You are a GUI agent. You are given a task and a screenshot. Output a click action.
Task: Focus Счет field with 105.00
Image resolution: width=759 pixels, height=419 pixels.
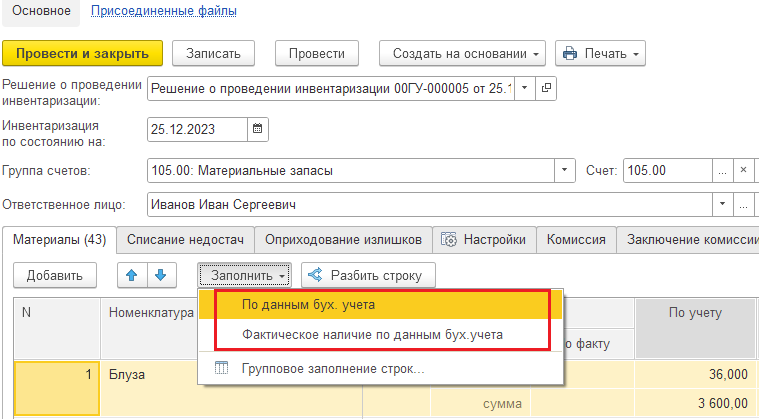(x=668, y=170)
